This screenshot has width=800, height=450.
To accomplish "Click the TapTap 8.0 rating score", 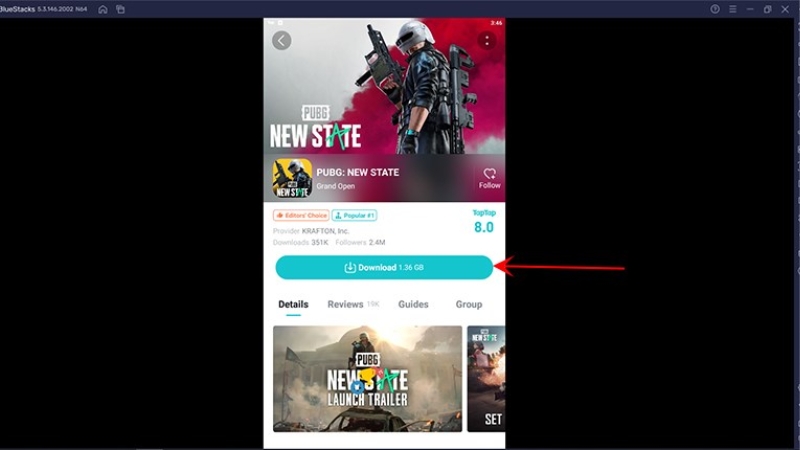I will pyautogui.click(x=483, y=222).
